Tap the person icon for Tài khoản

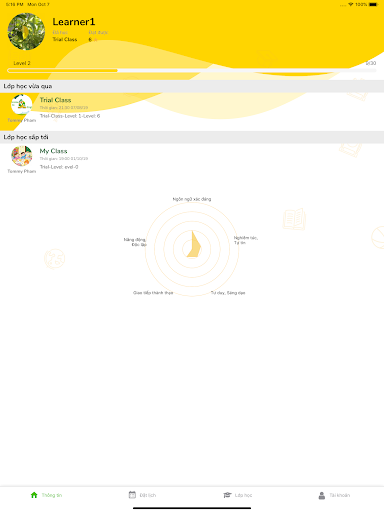pos(322,495)
